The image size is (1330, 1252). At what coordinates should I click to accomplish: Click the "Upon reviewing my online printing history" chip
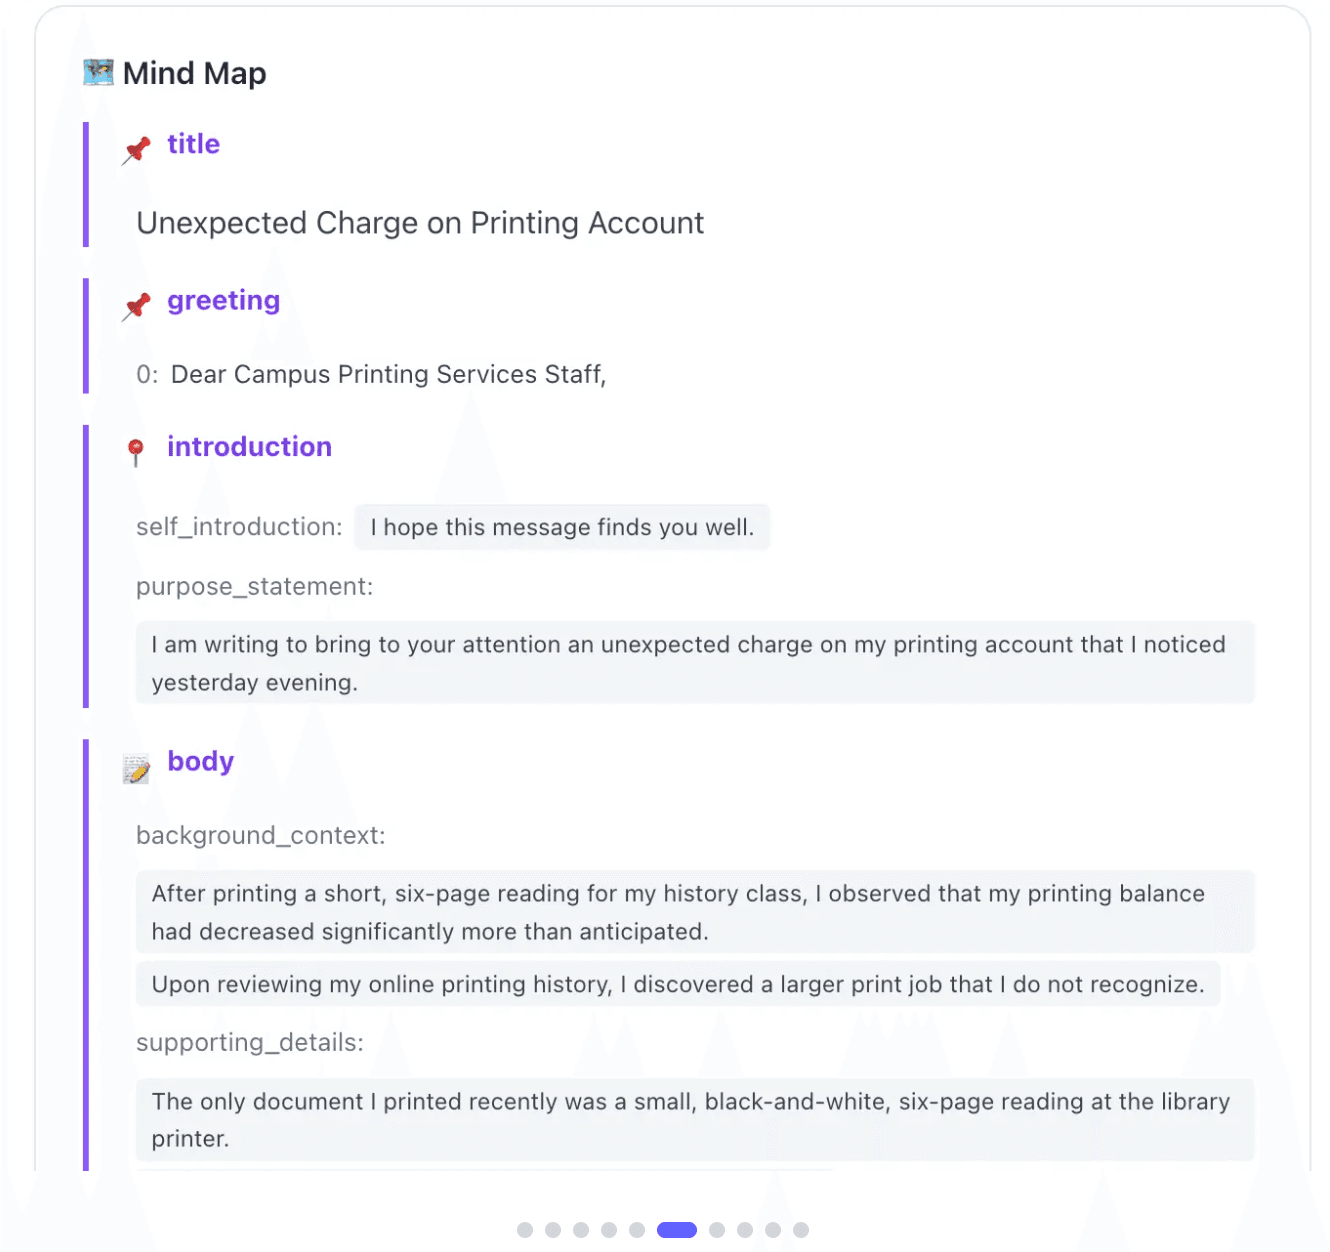click(678, 984)
